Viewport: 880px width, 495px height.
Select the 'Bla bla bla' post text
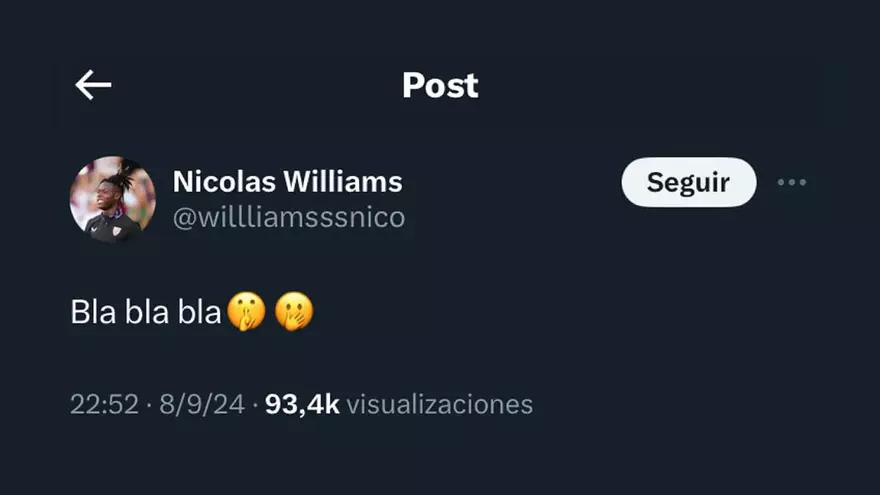pyautogui.click(x=146, y=312)
